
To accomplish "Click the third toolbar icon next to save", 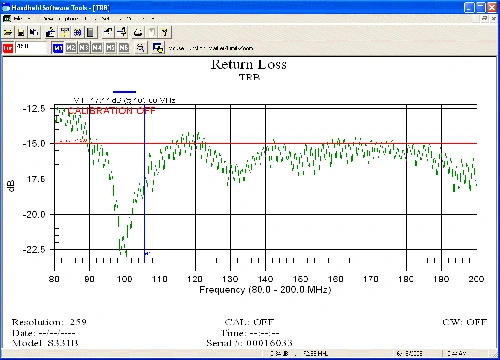I will click(34, 32).
